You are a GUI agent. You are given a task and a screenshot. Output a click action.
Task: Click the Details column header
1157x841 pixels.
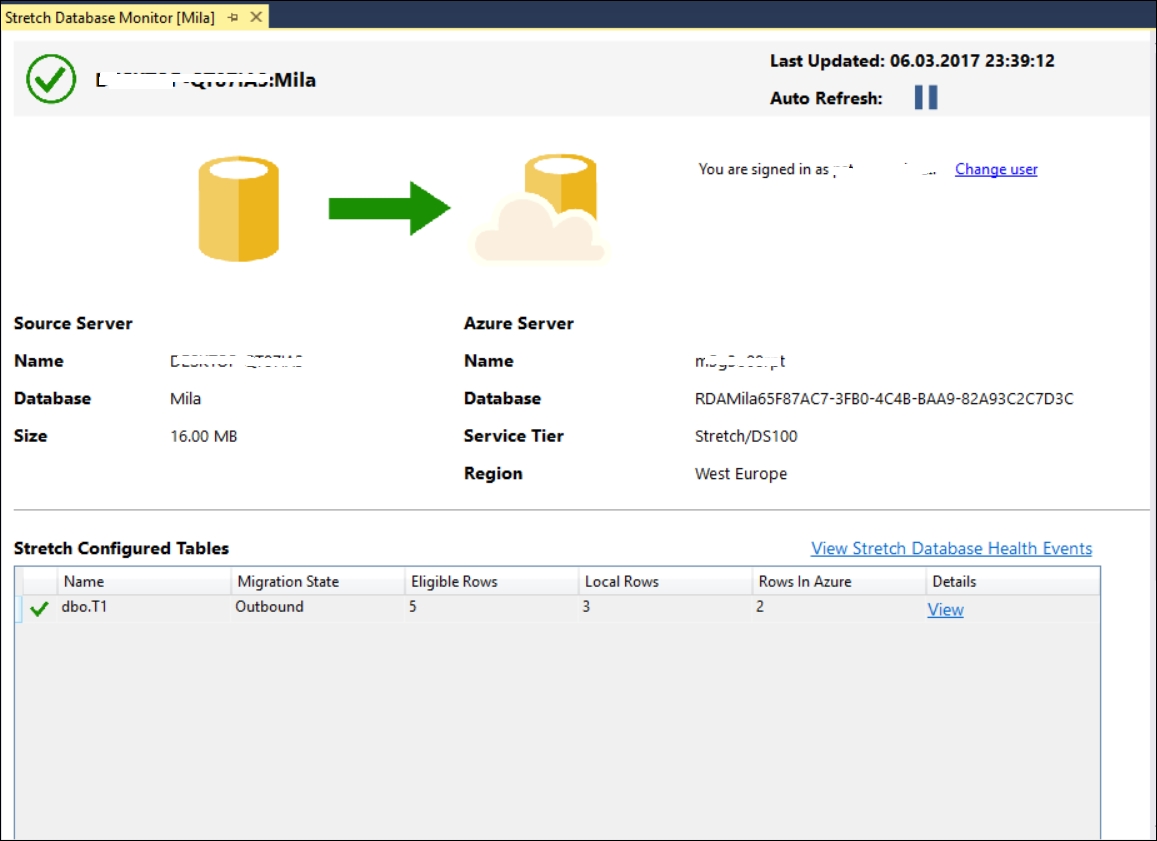click(x=1012, y=581)
